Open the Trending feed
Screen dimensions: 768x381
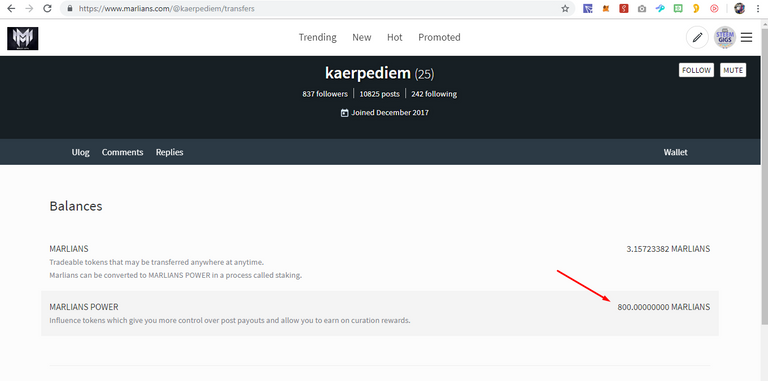318,37
